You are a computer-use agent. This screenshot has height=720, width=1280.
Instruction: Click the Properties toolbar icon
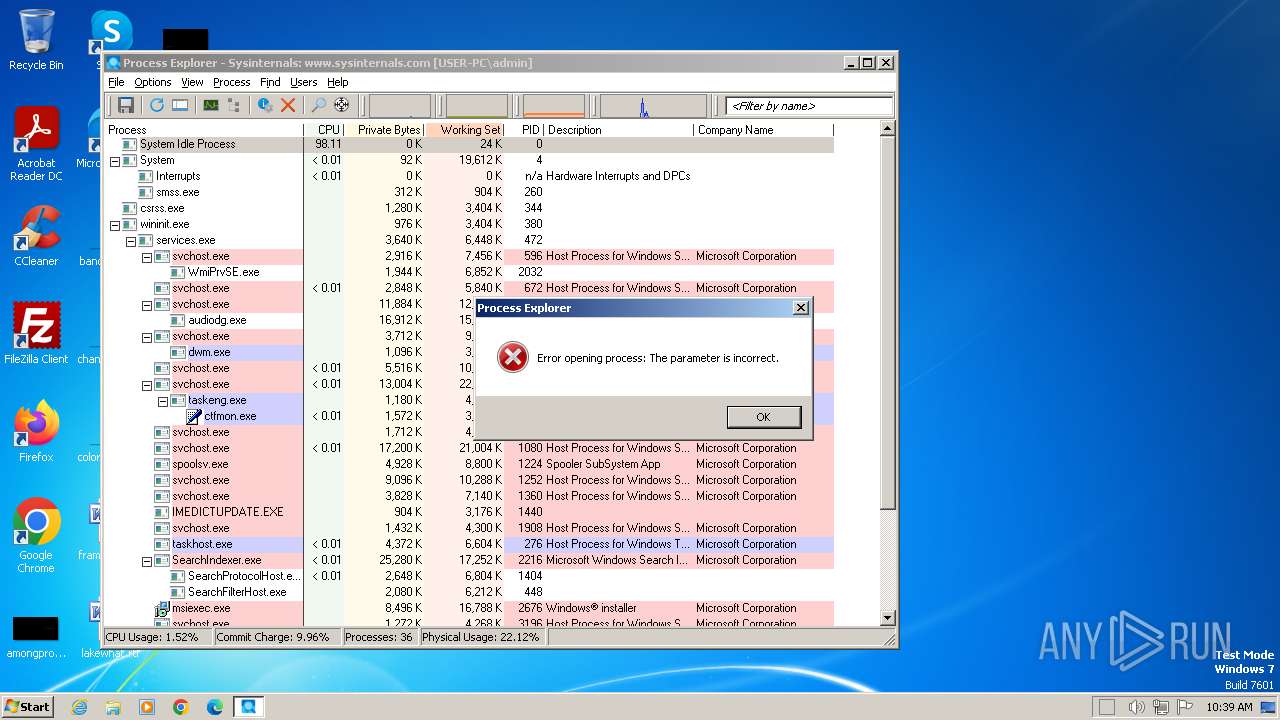pos(265,105)
